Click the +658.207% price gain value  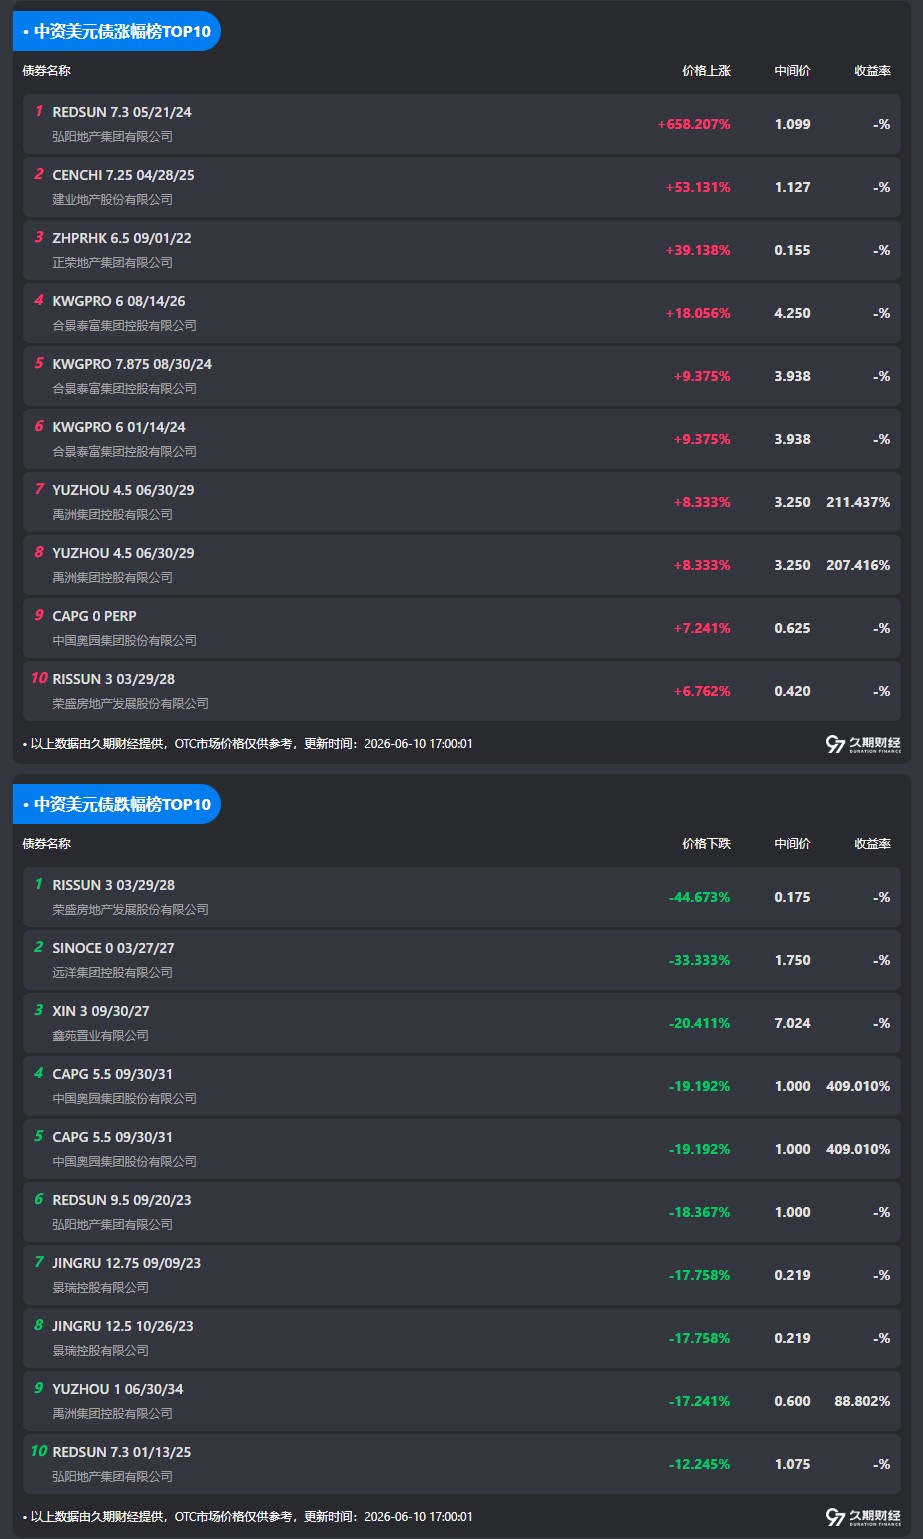694,124
